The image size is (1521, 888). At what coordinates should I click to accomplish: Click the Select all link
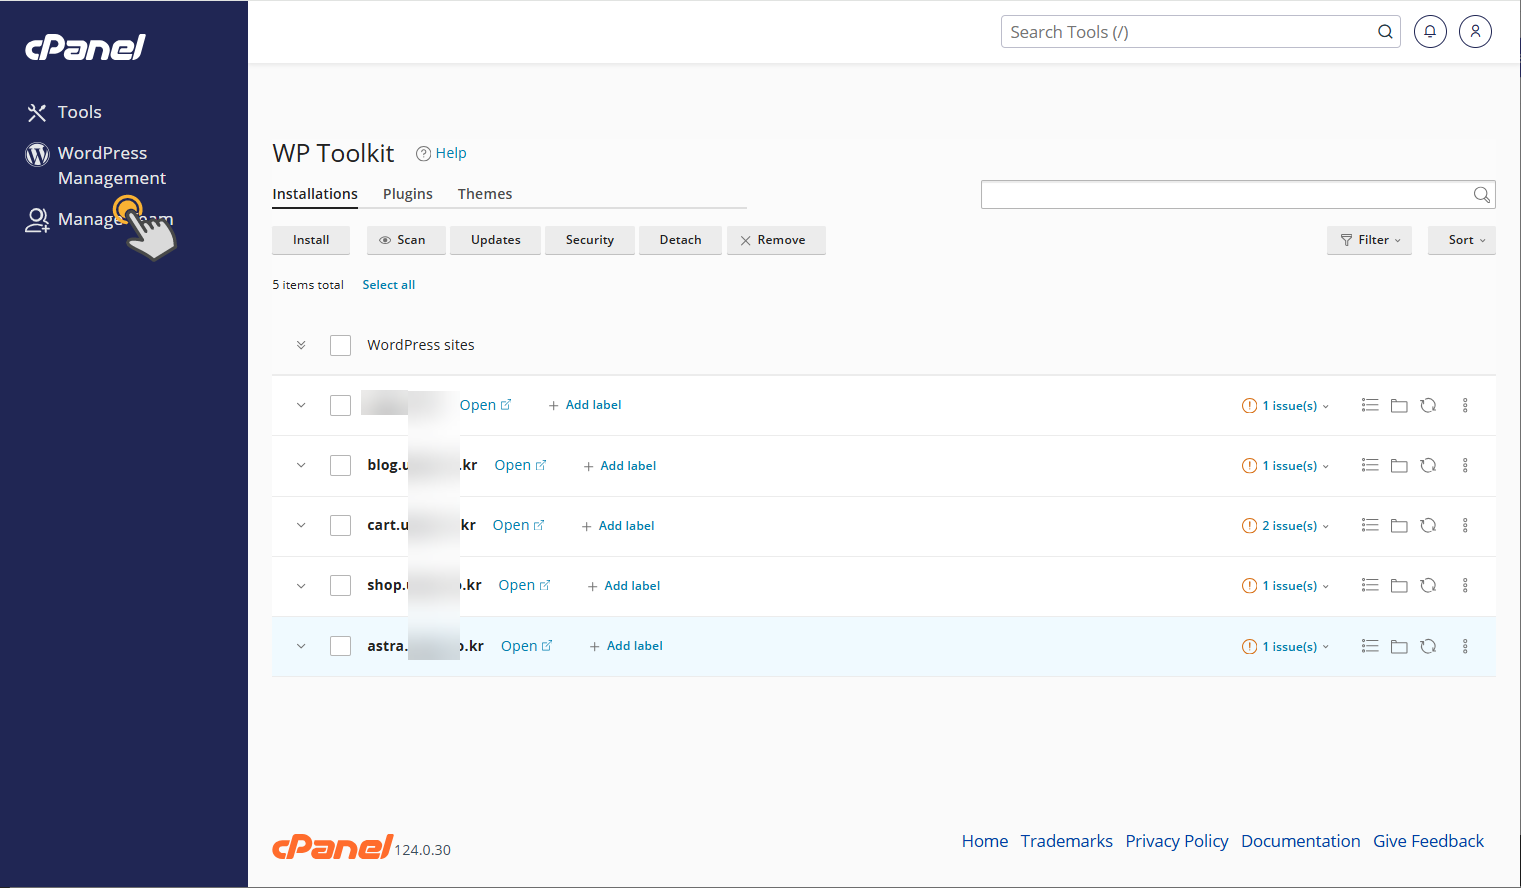[x=388, y=285]
